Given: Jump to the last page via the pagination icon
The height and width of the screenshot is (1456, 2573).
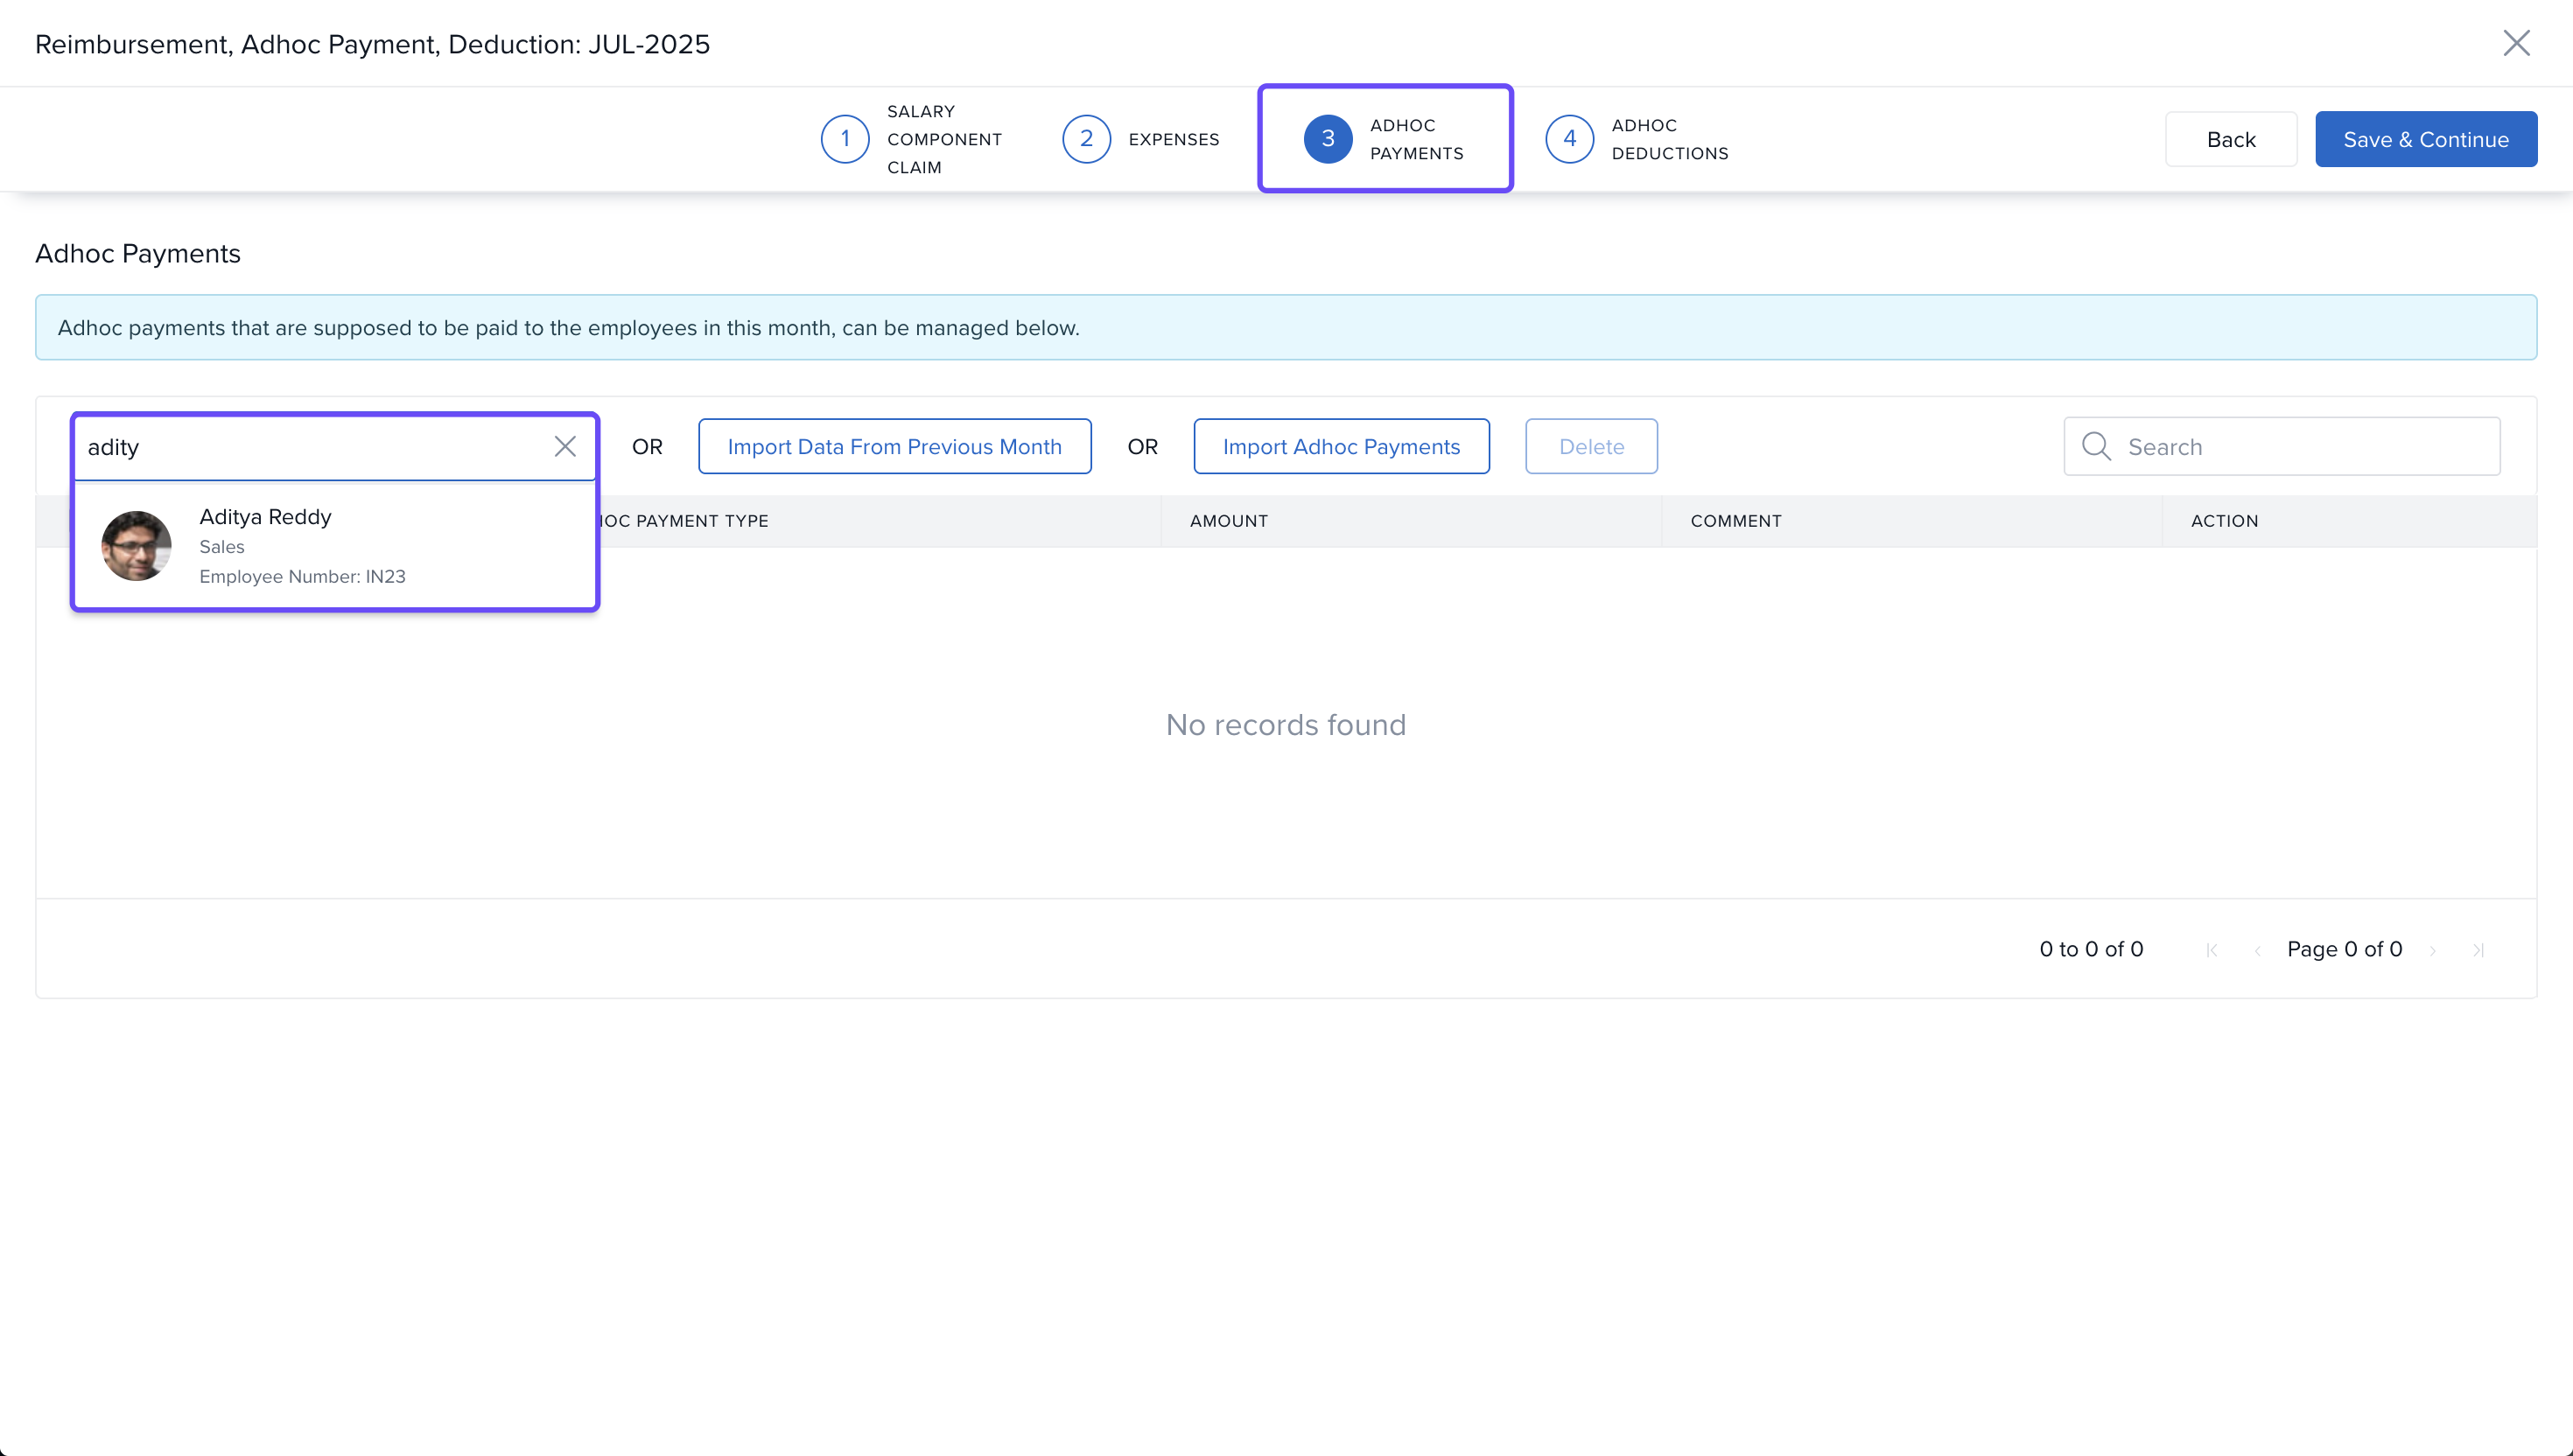Looking at the screenshot, I should point(2478,950).
